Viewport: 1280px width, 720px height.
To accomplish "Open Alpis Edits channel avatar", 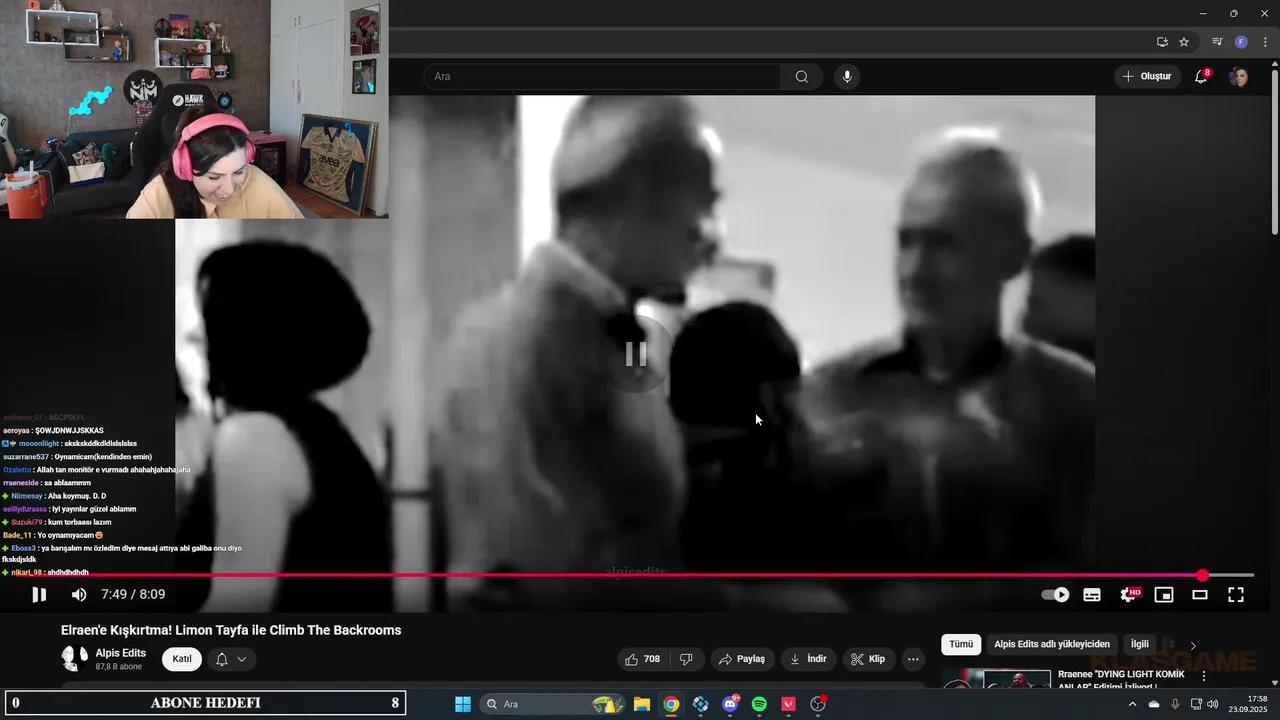I will (x=75, y=658).
